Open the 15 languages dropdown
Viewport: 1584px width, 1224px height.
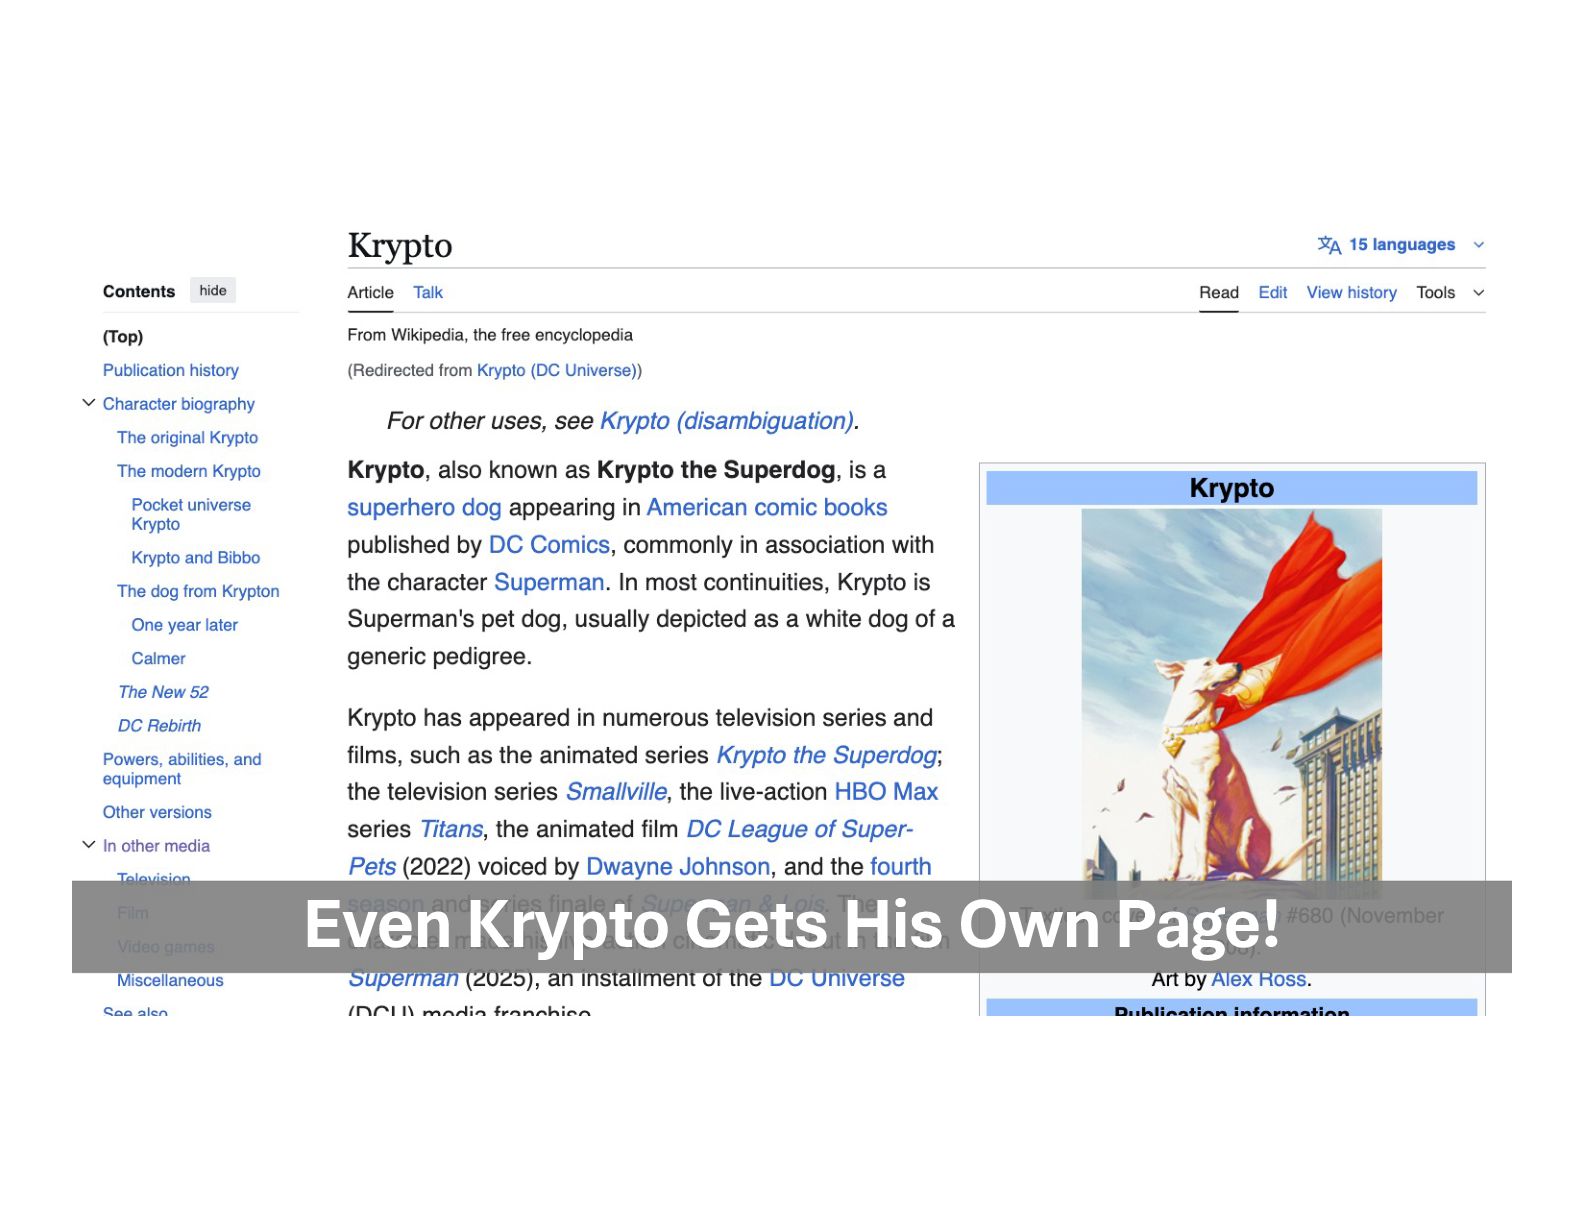coord(1401,245)
